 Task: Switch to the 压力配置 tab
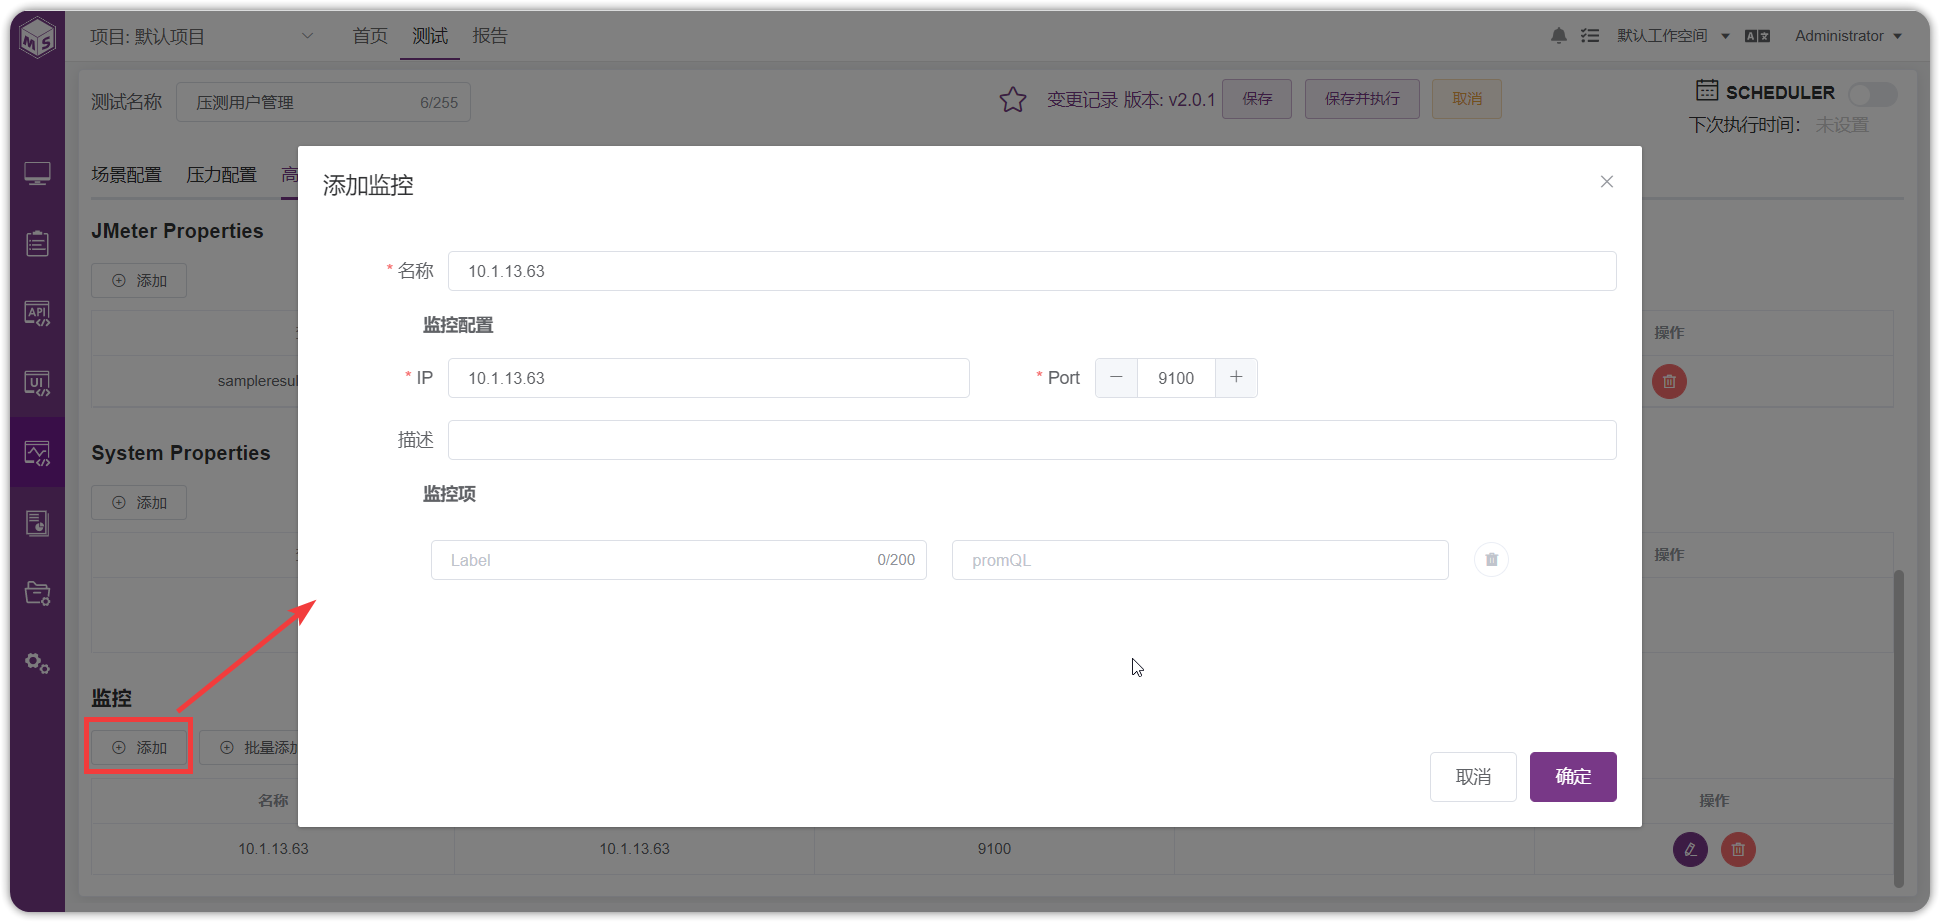pos(221,175)
